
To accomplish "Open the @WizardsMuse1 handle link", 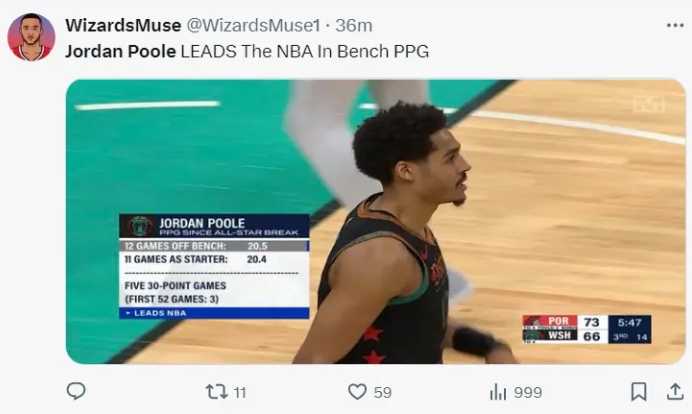I will pos(253,25).
